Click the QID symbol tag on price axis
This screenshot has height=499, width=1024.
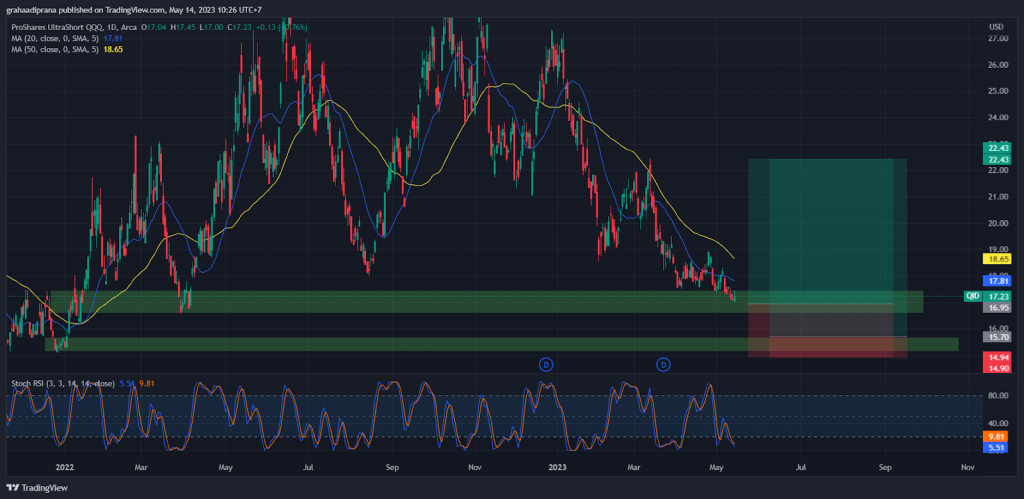pos(973,296)
